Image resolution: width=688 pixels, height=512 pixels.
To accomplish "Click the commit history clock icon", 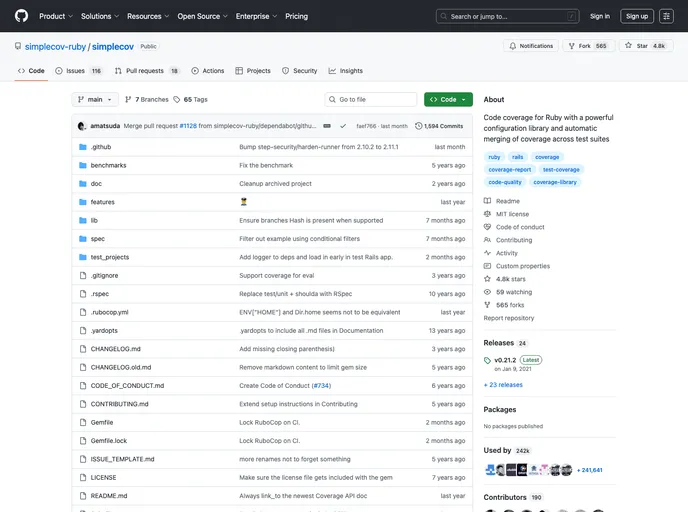I will click(x=418, y=126).
